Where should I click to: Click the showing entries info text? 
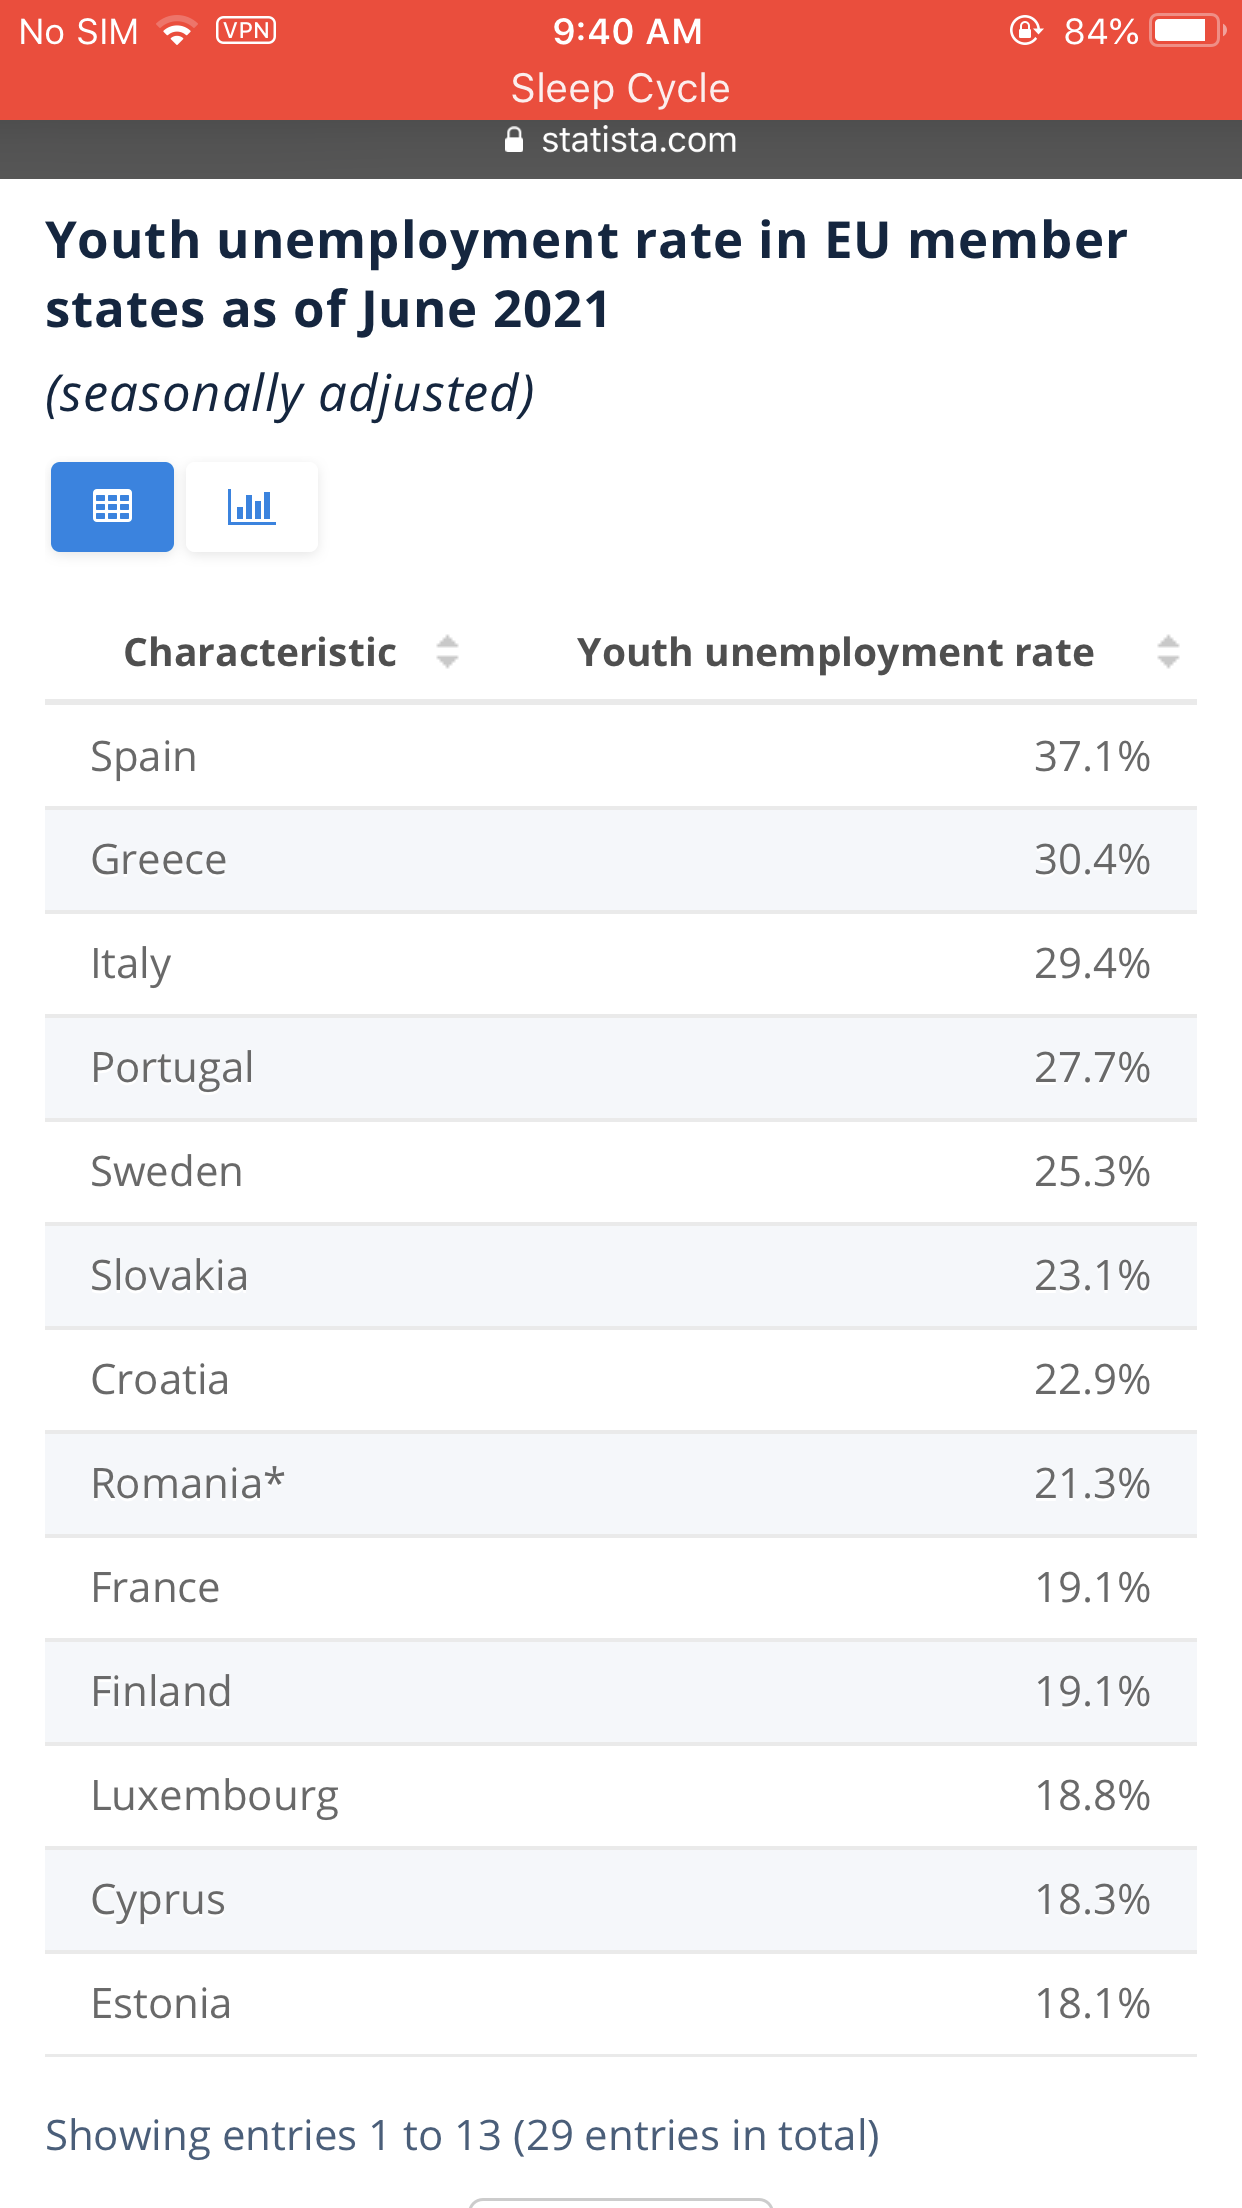coord(462,2136)
